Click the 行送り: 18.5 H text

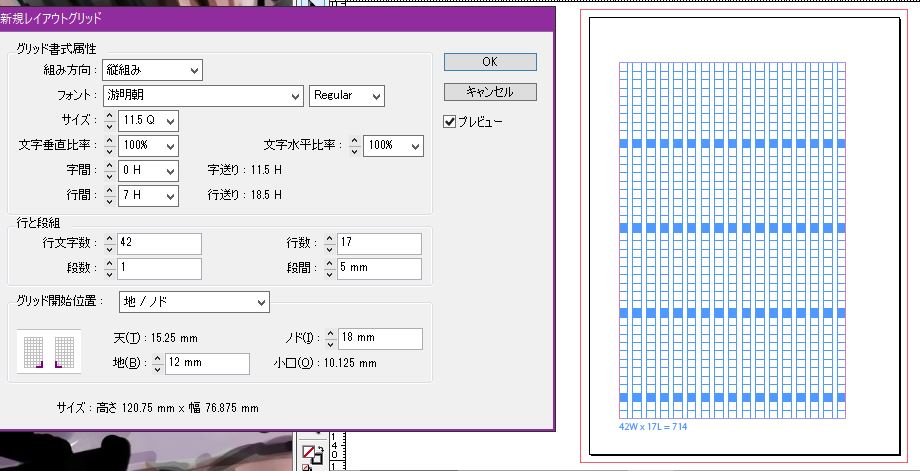245,195
